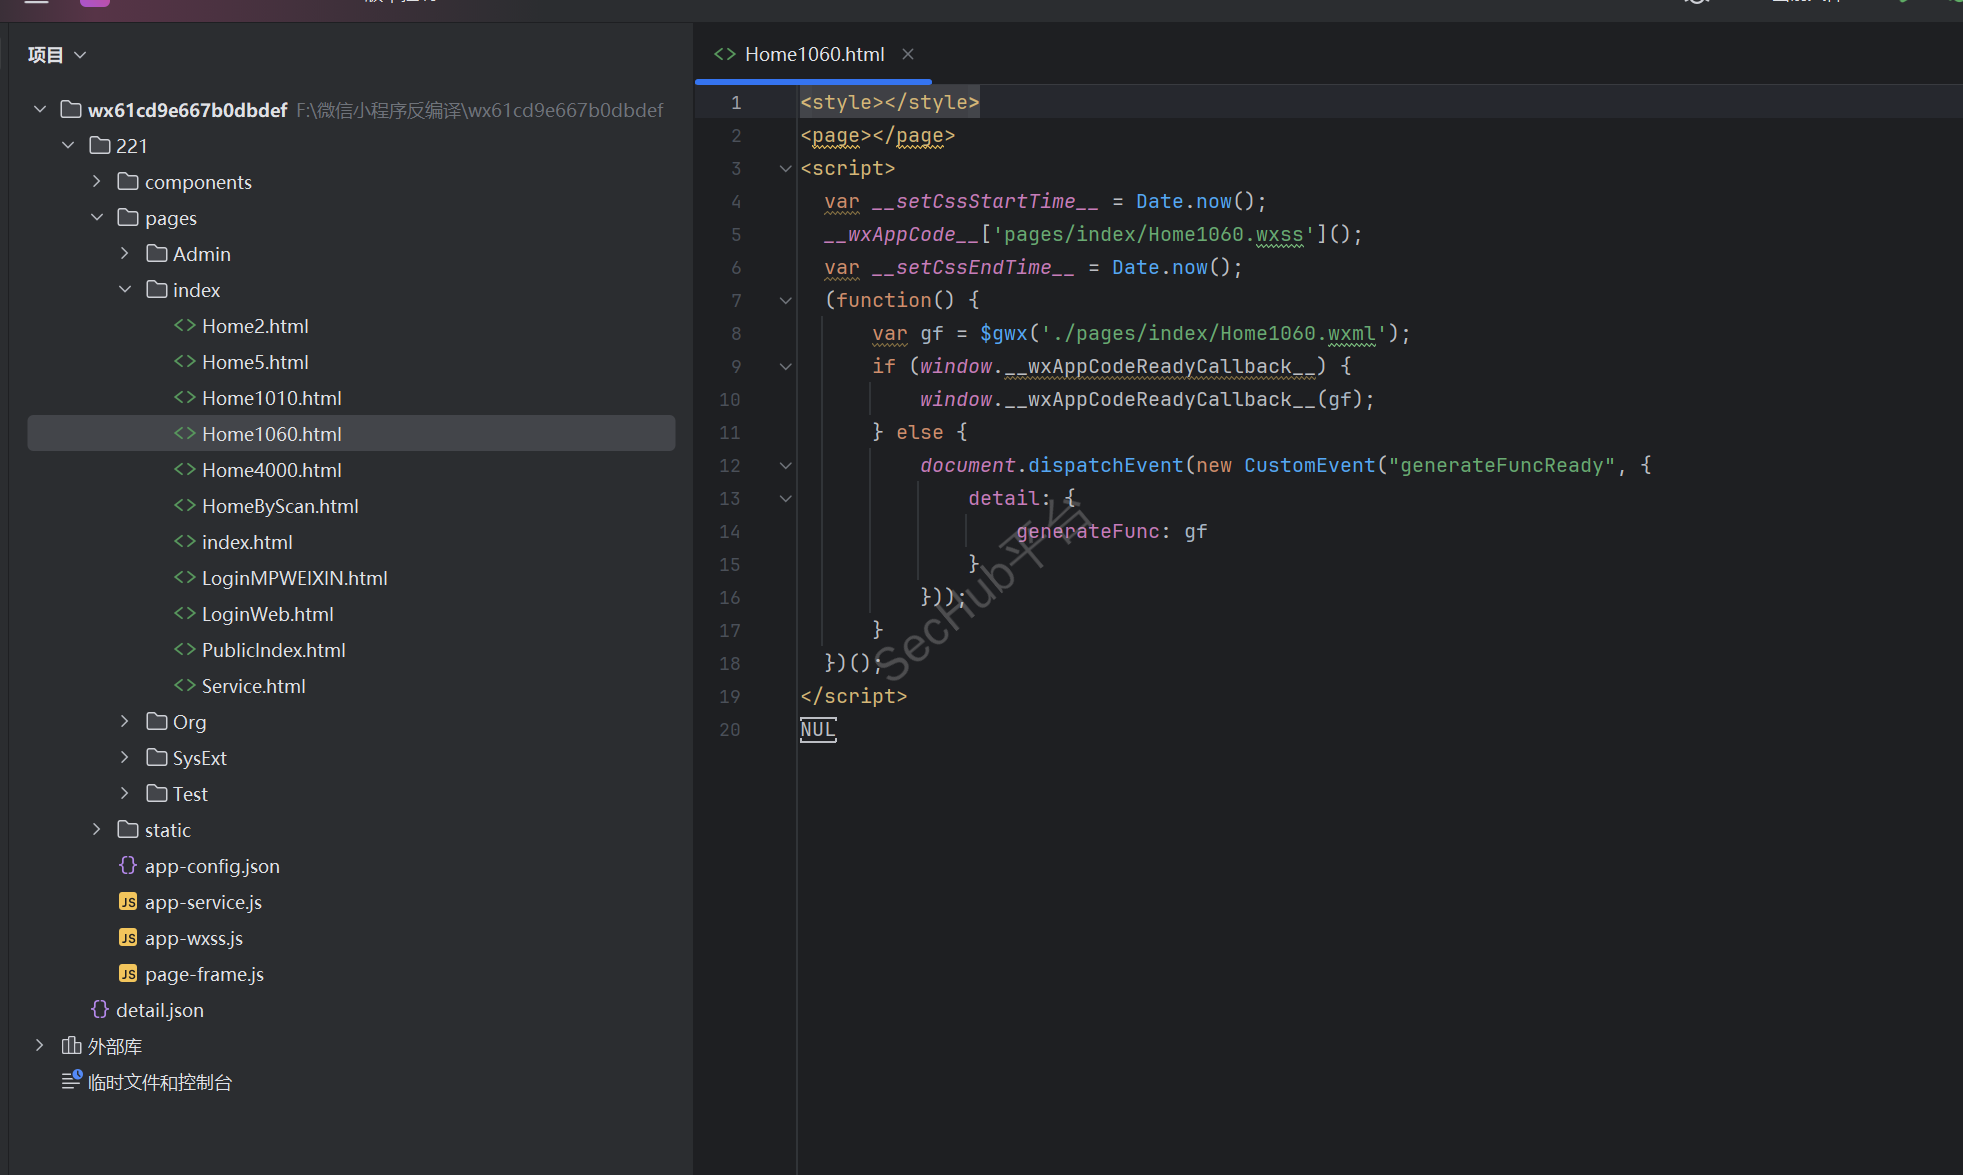This screenshot has height=1175, width=1963.
Task: Click the Home5.html file icon
Action: coord(184,361)
